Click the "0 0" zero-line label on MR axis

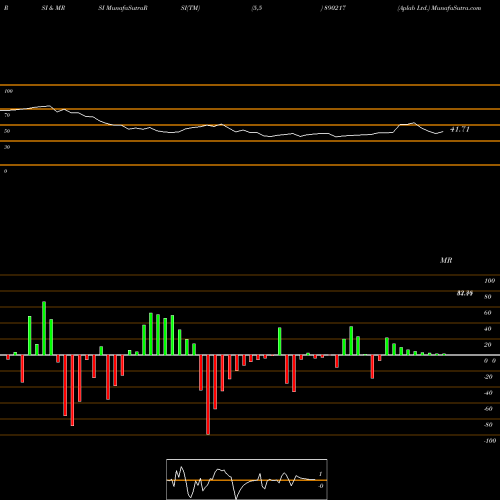point(490,361)
